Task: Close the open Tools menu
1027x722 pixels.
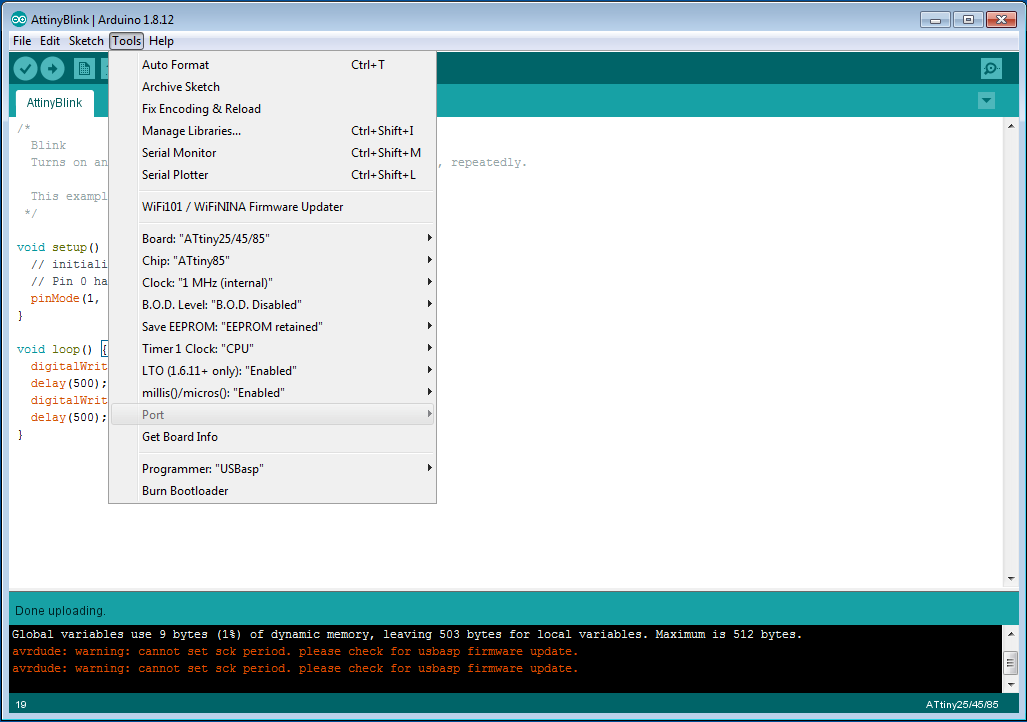Action: coord(126,41)
